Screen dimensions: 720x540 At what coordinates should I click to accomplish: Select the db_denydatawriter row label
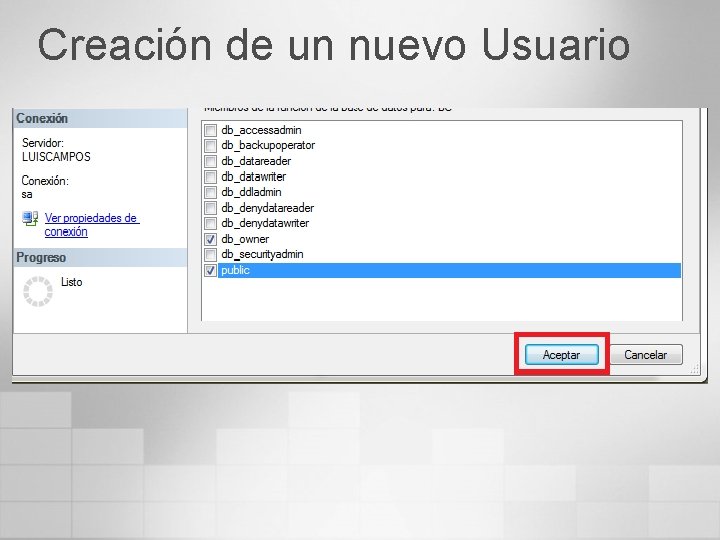pyautogui.click(x=265, y=224)
